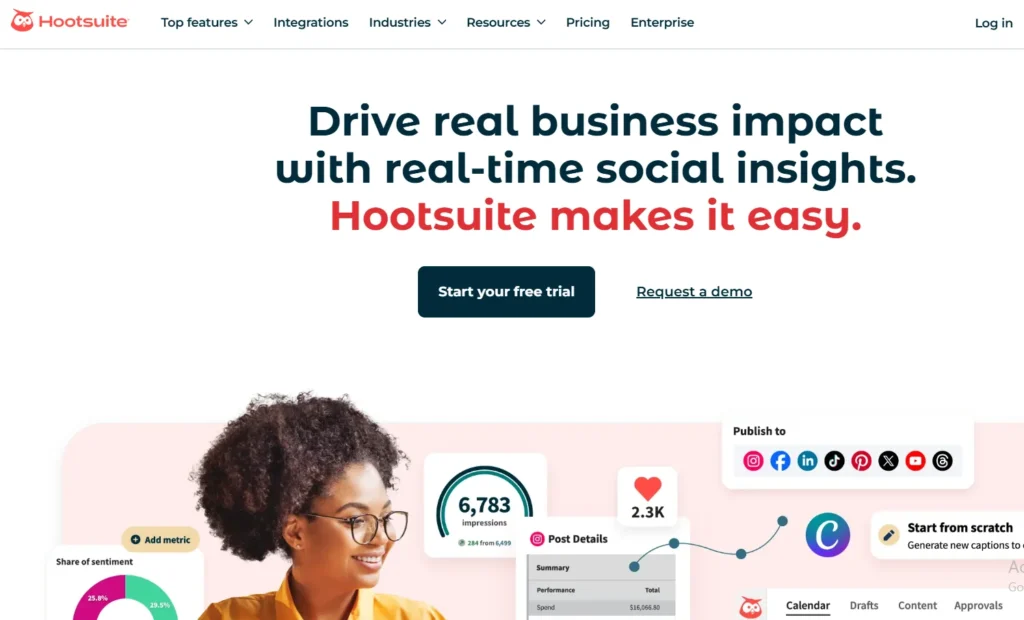Expand the Industries menu chevron
This screenshot has width=1024, height=620.
coord(442,22)
